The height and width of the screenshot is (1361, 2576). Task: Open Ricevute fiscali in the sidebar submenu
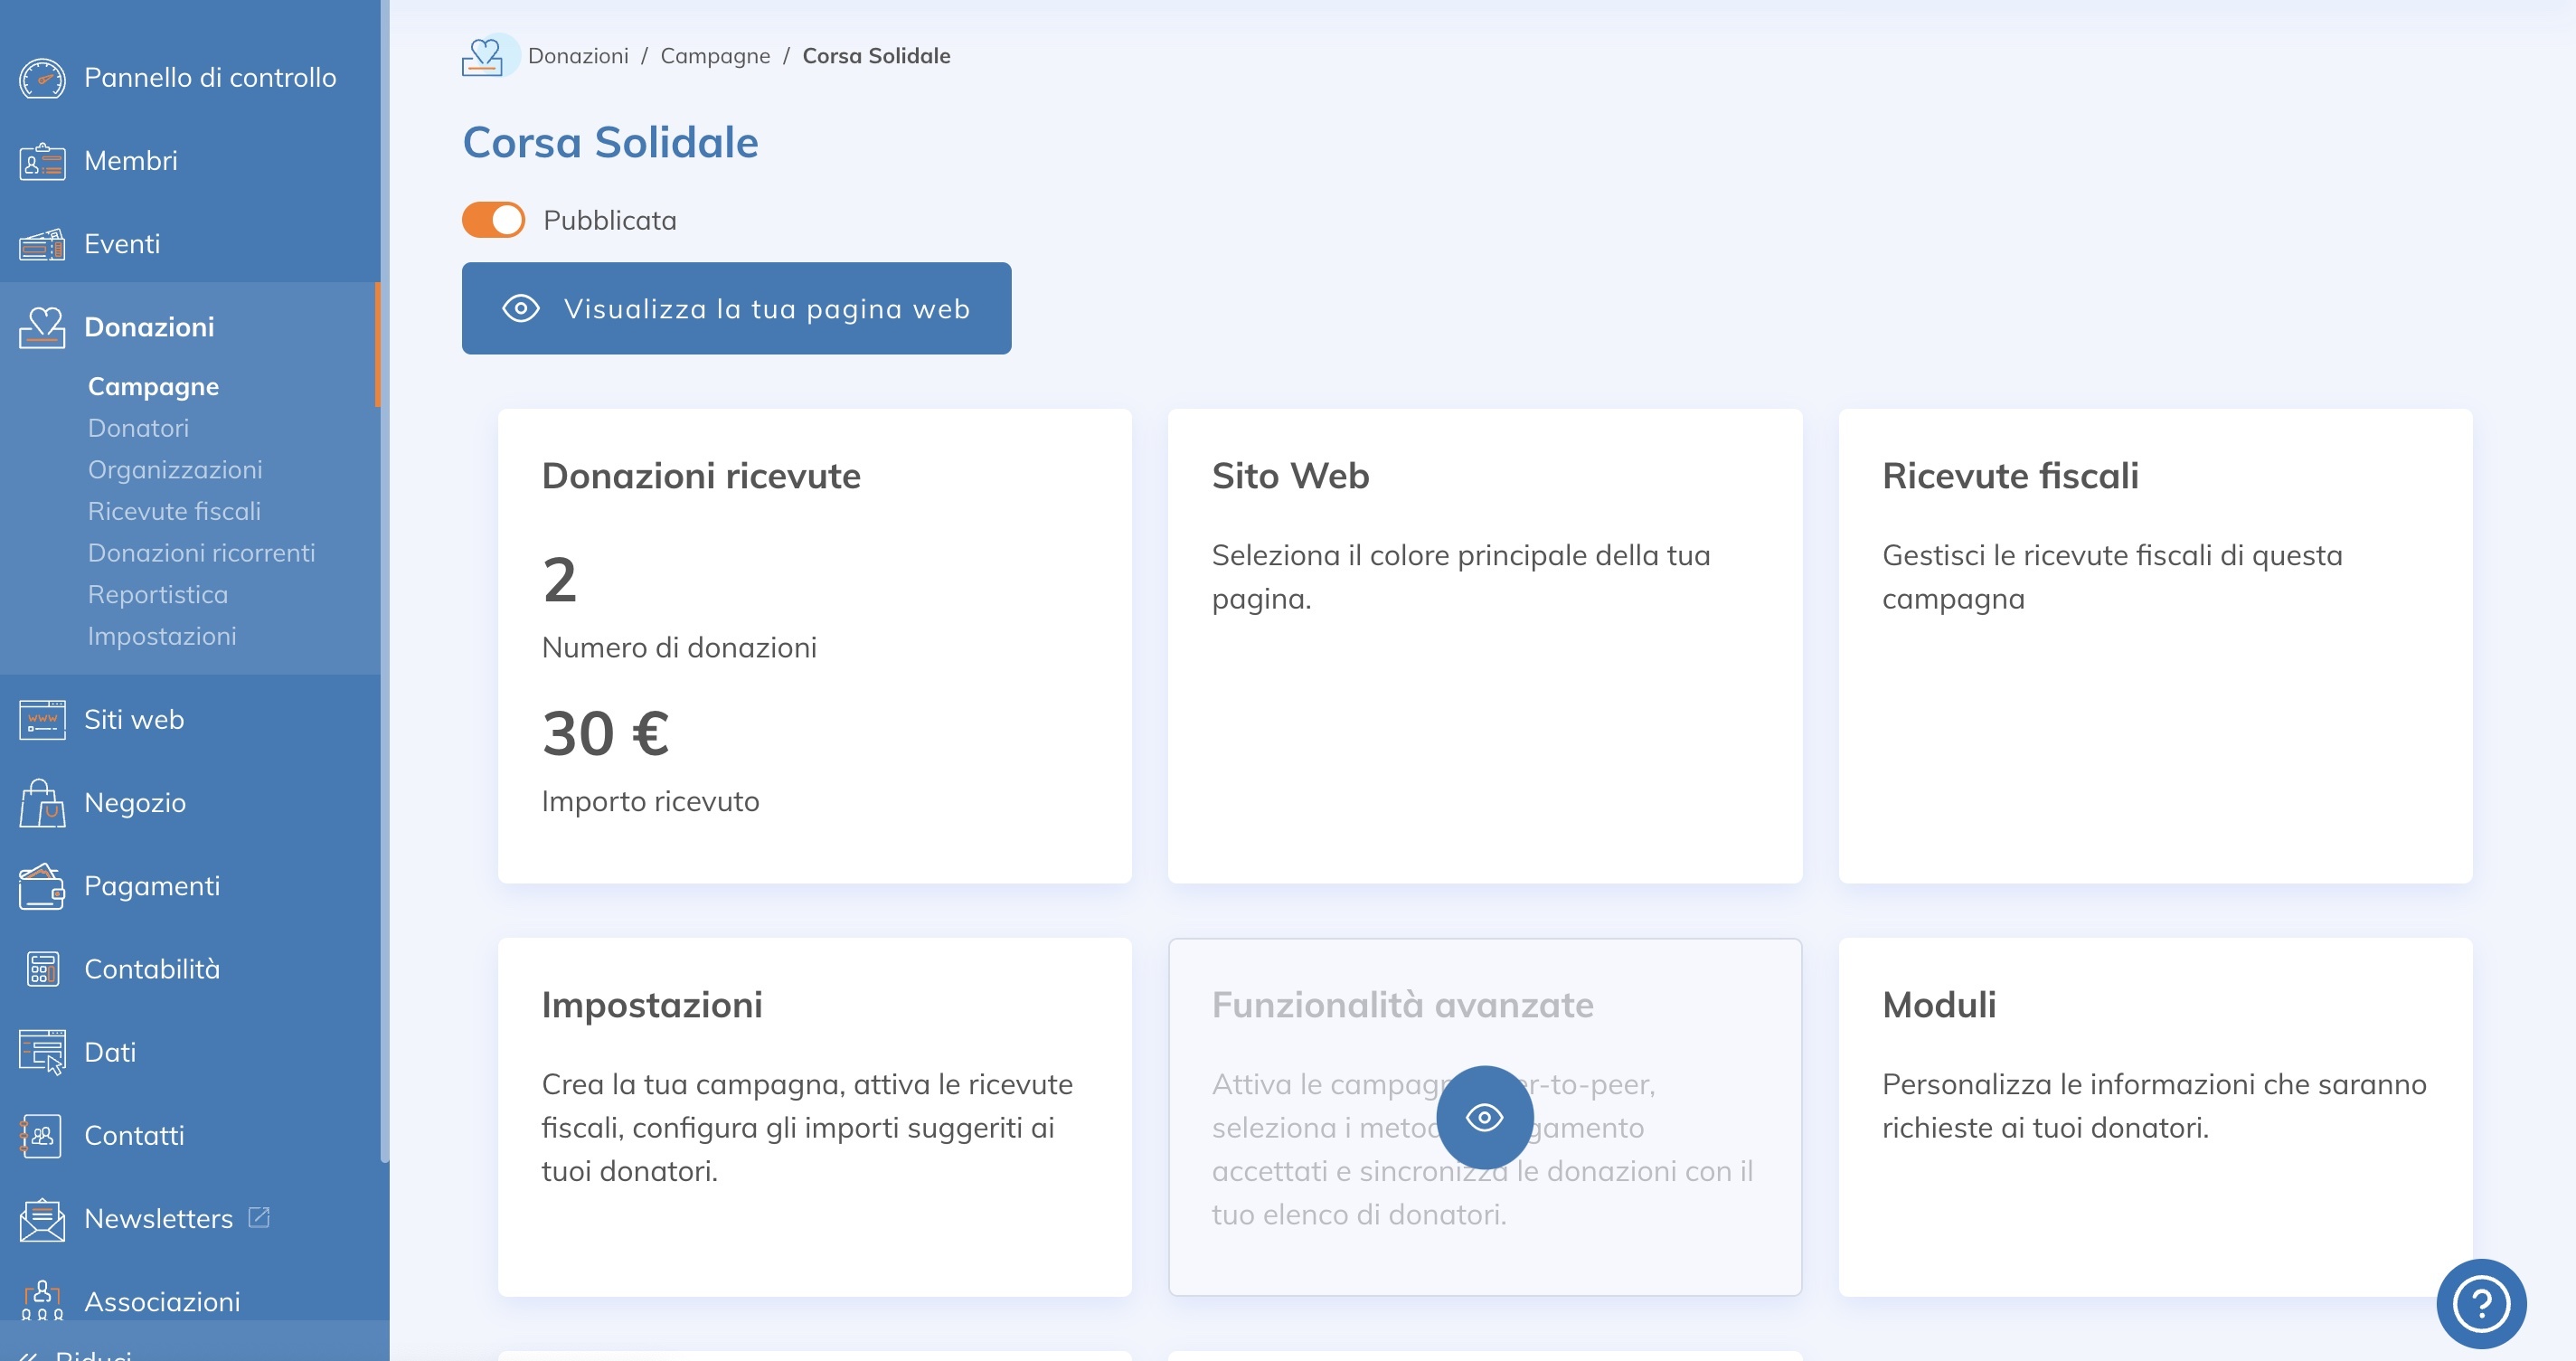click(174, 511)
